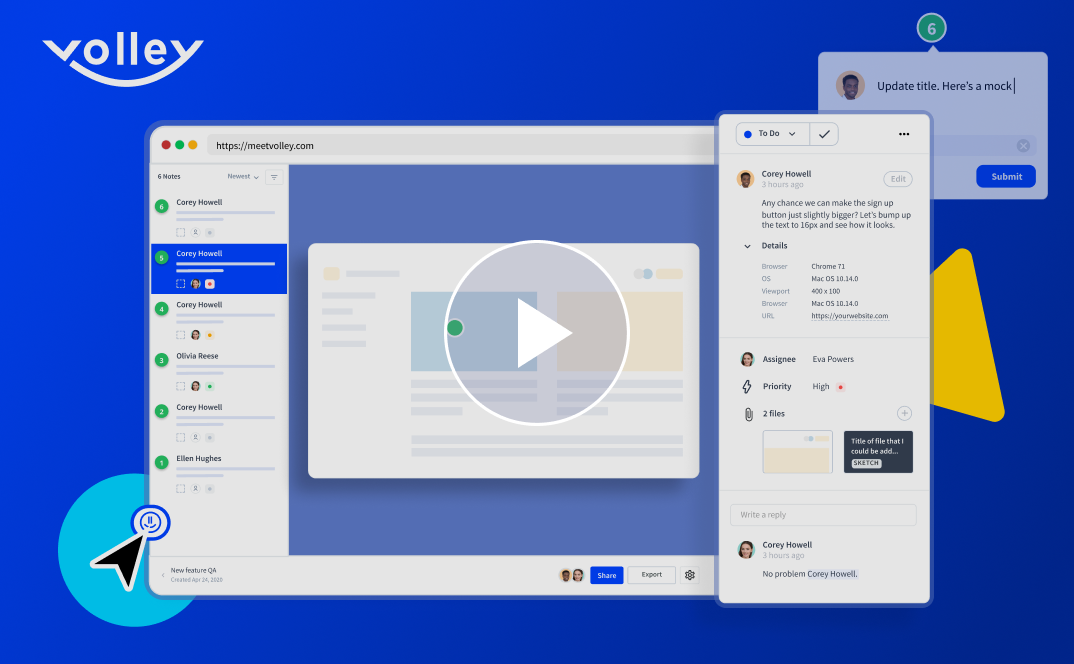
Task: Open the three-dot more options menu
Action: point(904,134)
